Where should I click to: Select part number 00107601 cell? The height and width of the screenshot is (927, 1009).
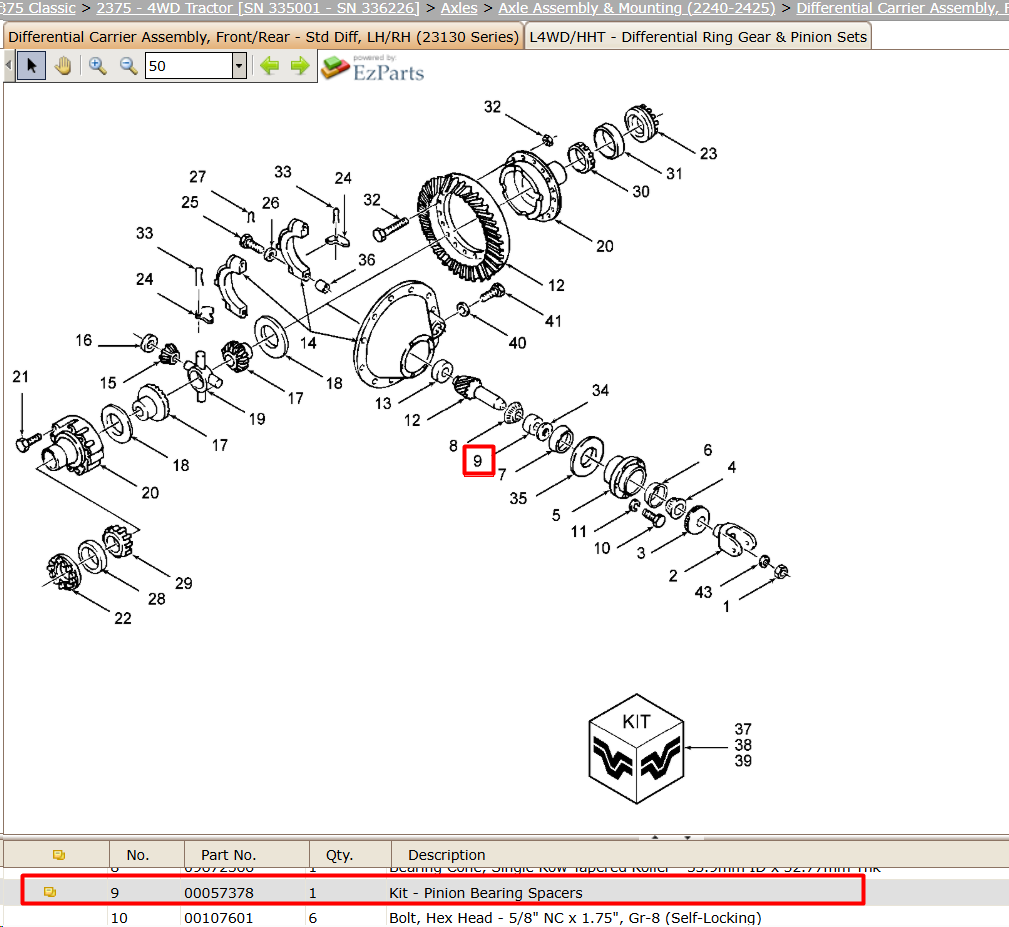(x=219, y=918)
